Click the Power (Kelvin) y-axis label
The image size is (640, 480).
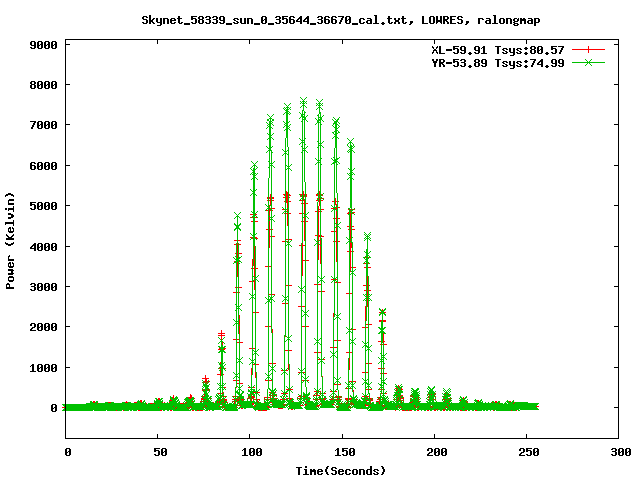pos(10,241)
